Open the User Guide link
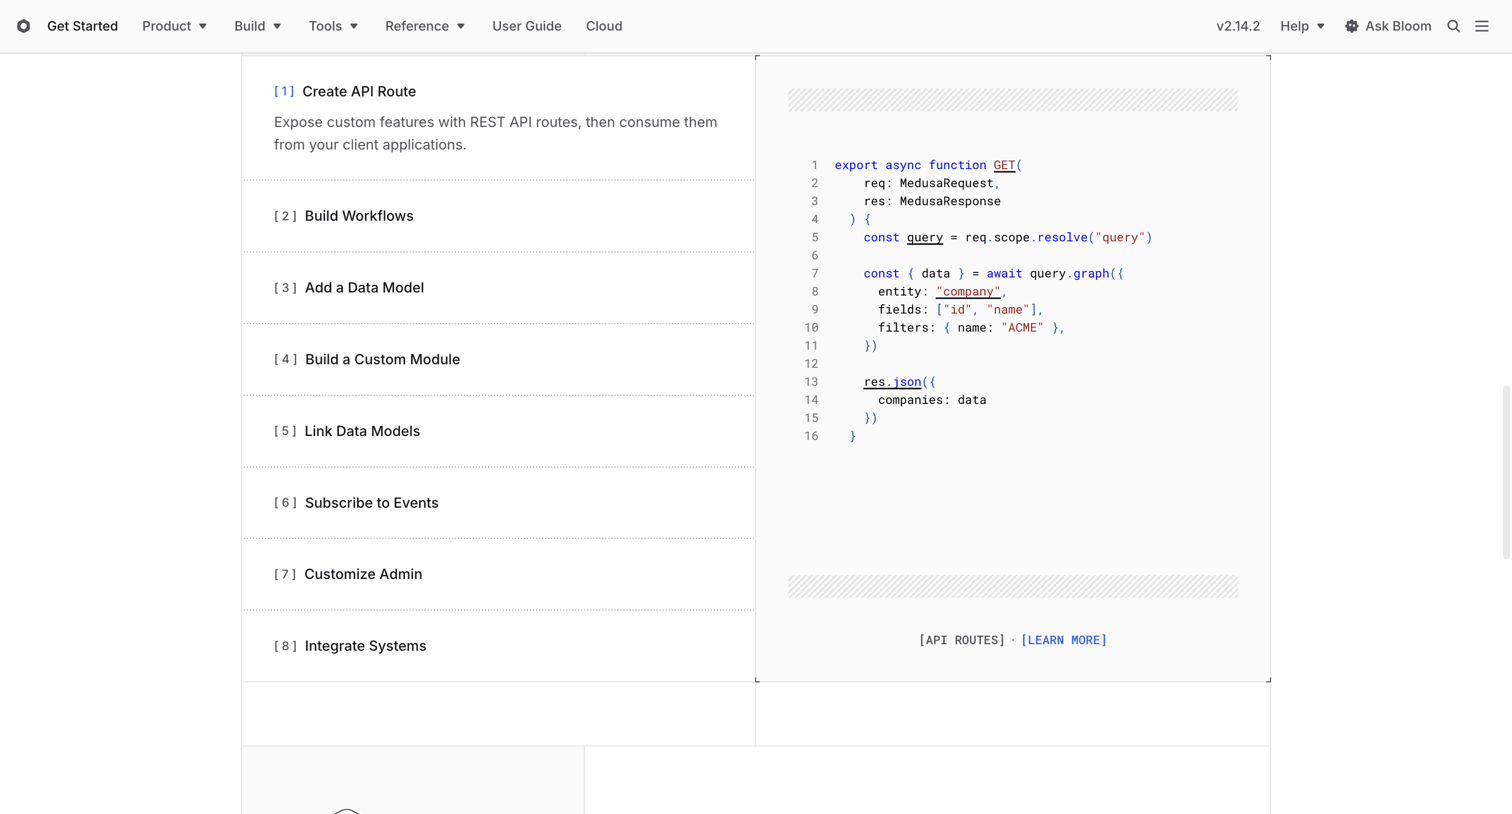Screen dimensions: 1512x814 [527, 26]
